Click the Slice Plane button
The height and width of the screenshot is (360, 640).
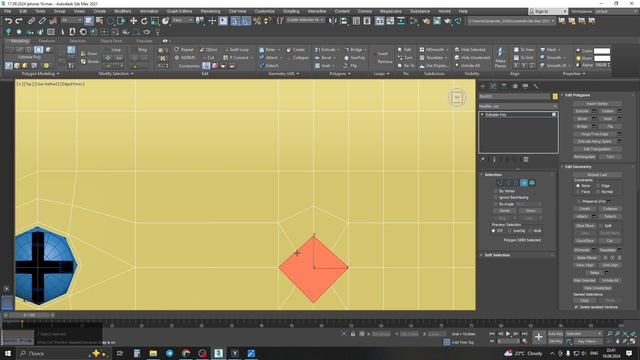[x=584, y=226]
